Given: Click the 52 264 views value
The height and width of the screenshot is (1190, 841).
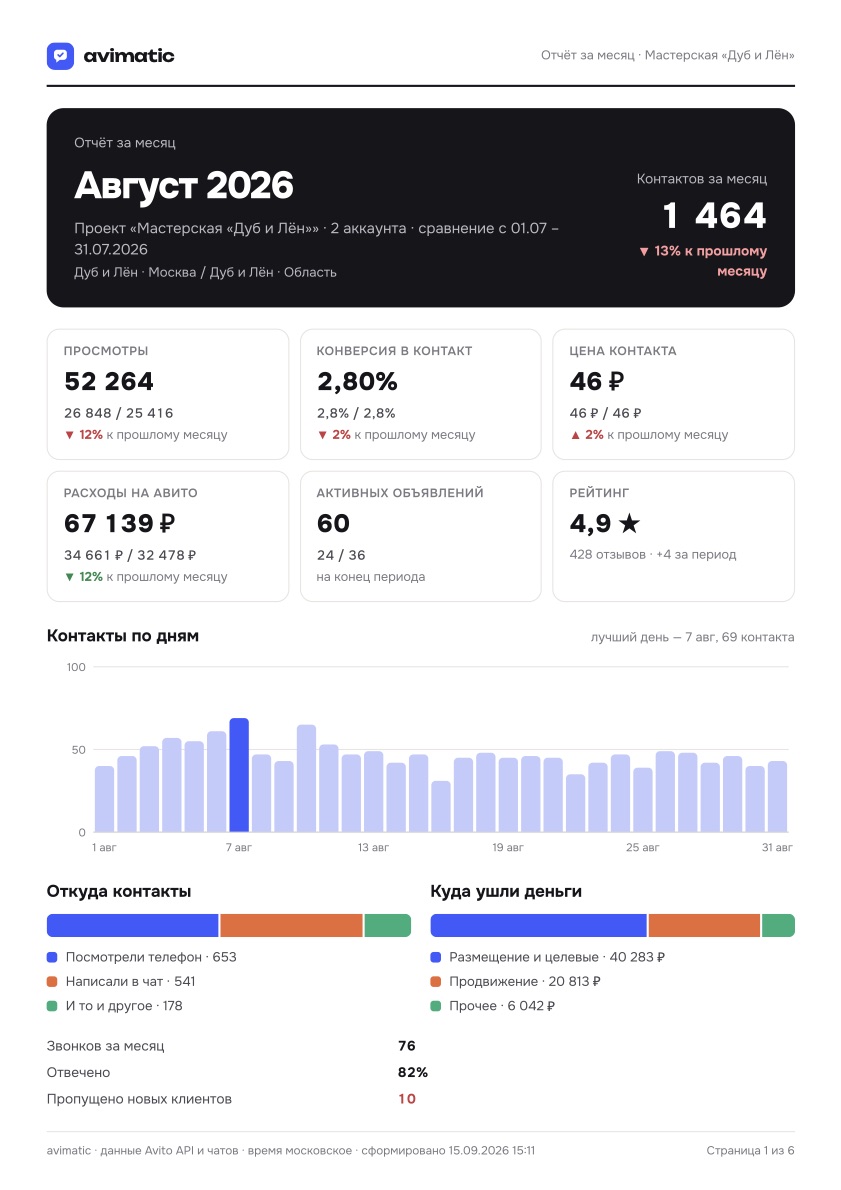Looking at the screenshot, I should click(109, 381).
